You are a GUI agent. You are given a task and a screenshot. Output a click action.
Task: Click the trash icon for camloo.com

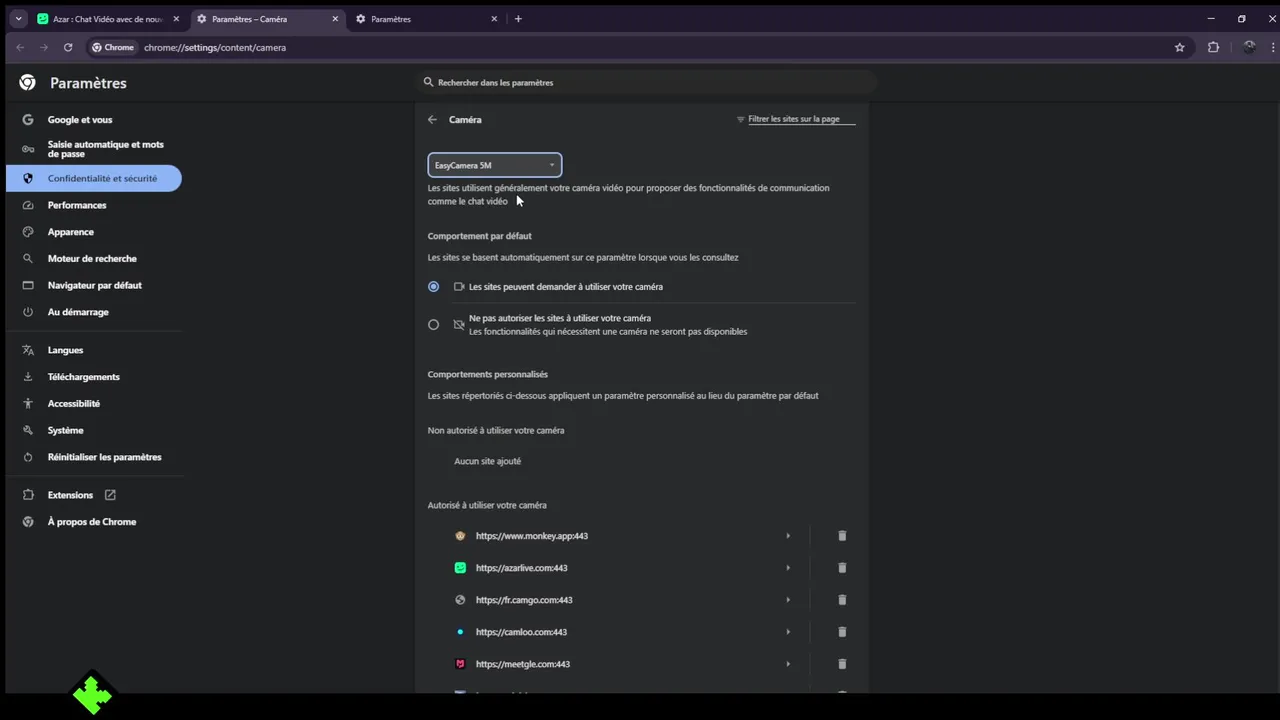[x=842, y=632]
